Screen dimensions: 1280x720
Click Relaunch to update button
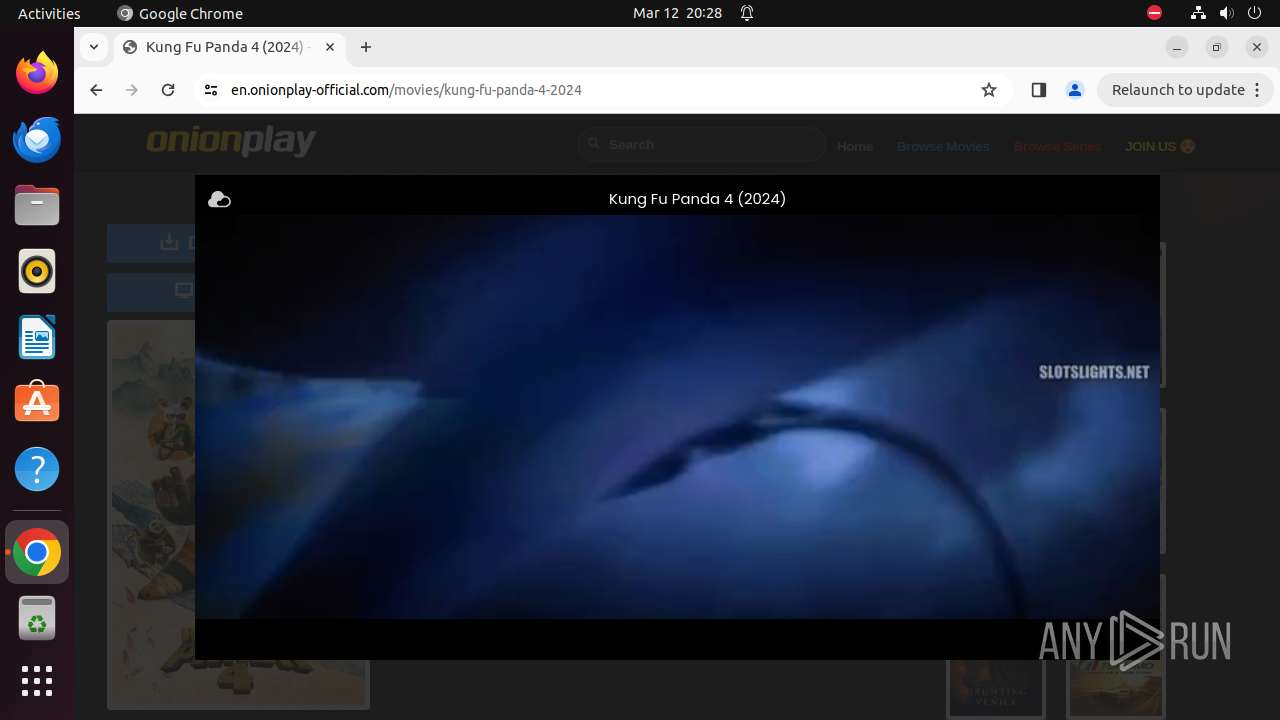[1185, 90]
